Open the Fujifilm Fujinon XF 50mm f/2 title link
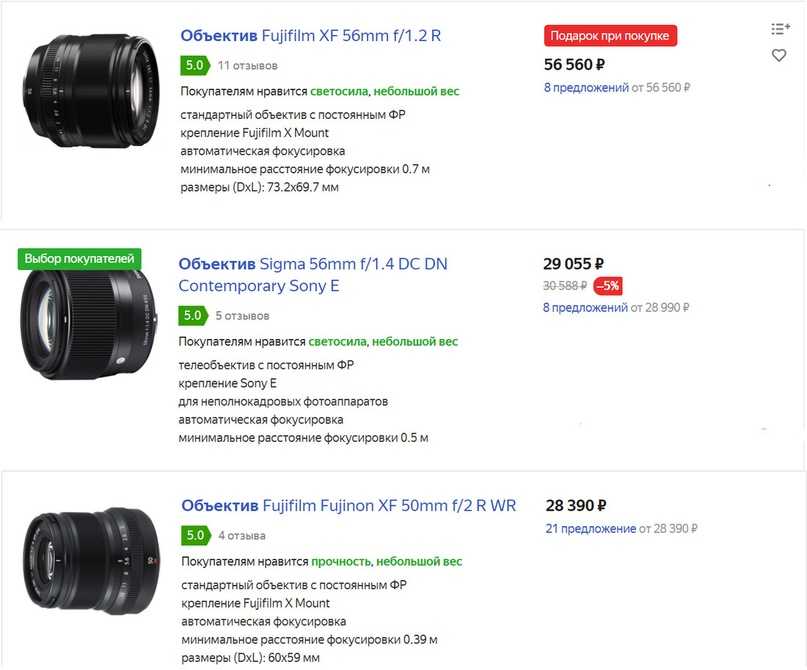The height and width of the screenshot is (670, 807). click(348, 506)
